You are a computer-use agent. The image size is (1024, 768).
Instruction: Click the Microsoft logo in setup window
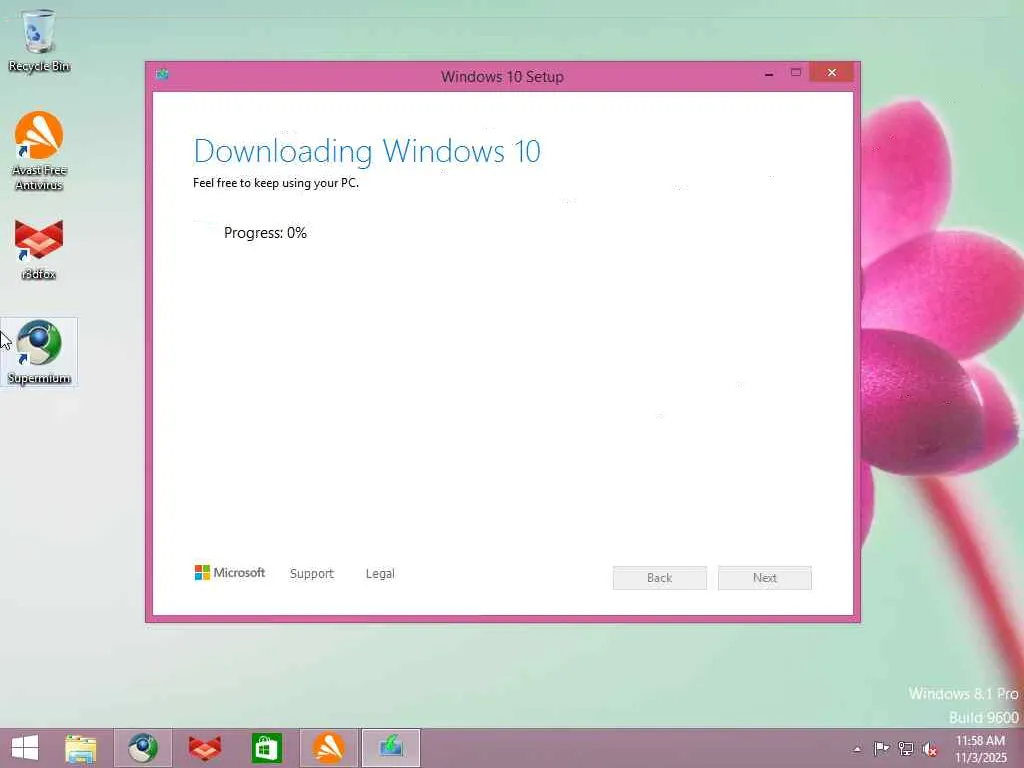[230, 573]
